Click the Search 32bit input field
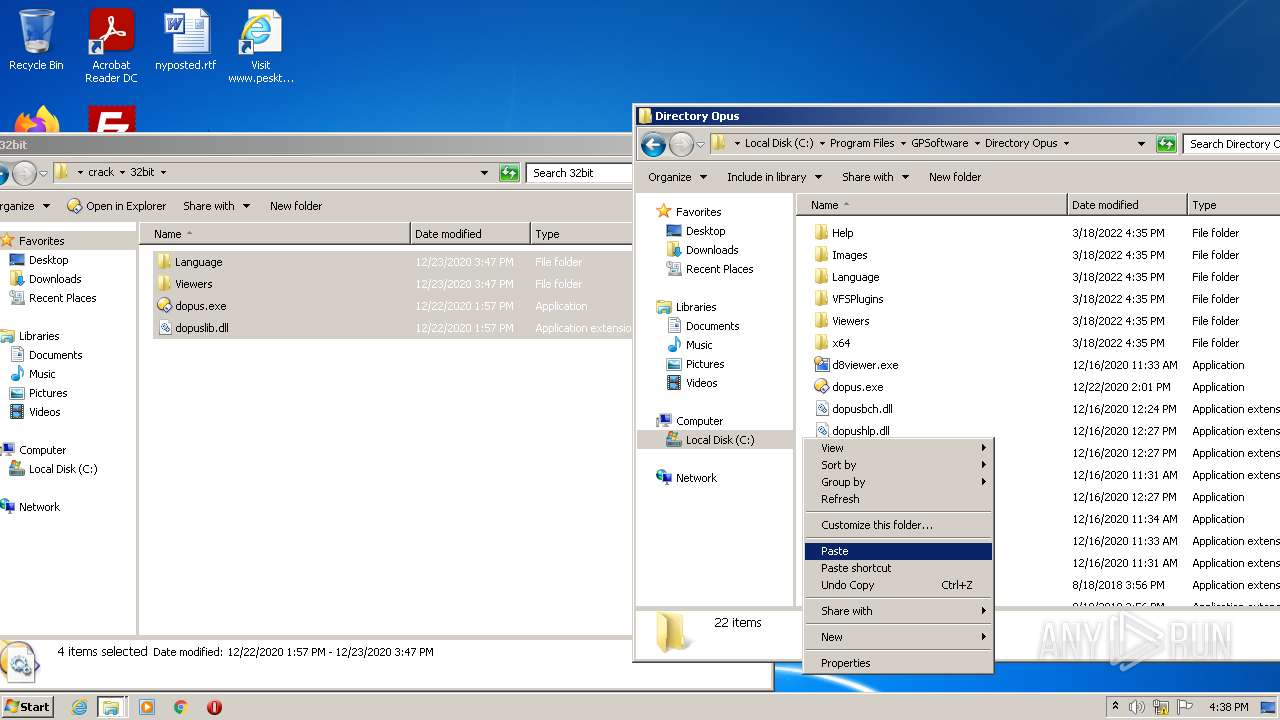The height and width of the screenshot is (720, 1280). 578,173
